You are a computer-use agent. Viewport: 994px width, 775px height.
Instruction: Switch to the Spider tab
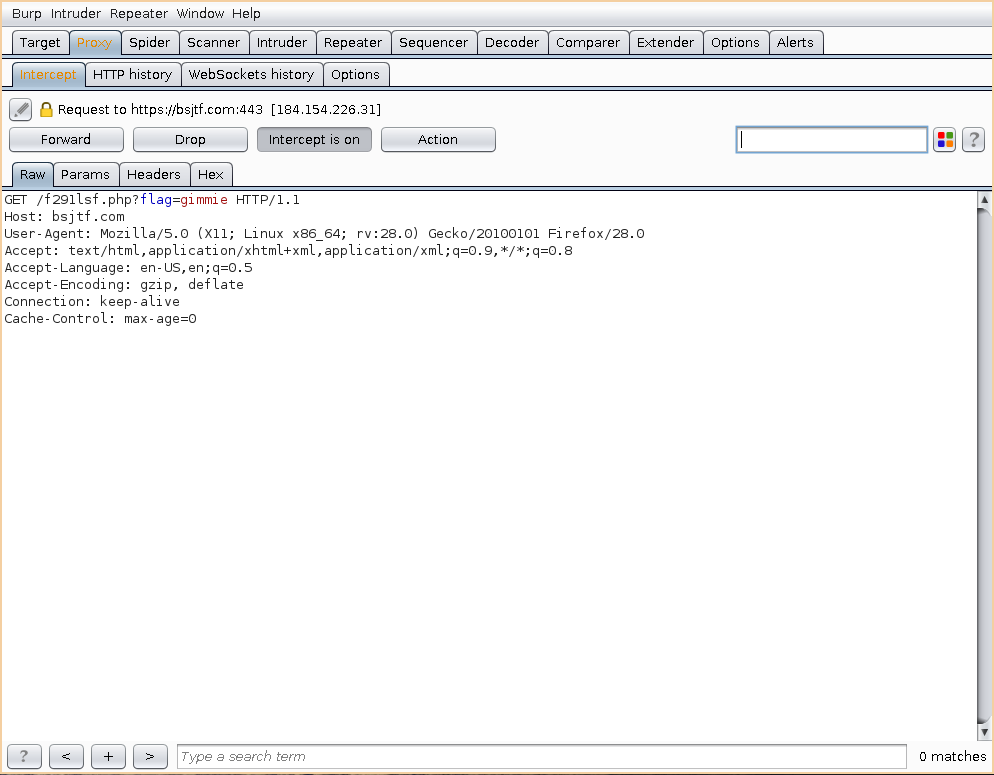pos(150,42)
